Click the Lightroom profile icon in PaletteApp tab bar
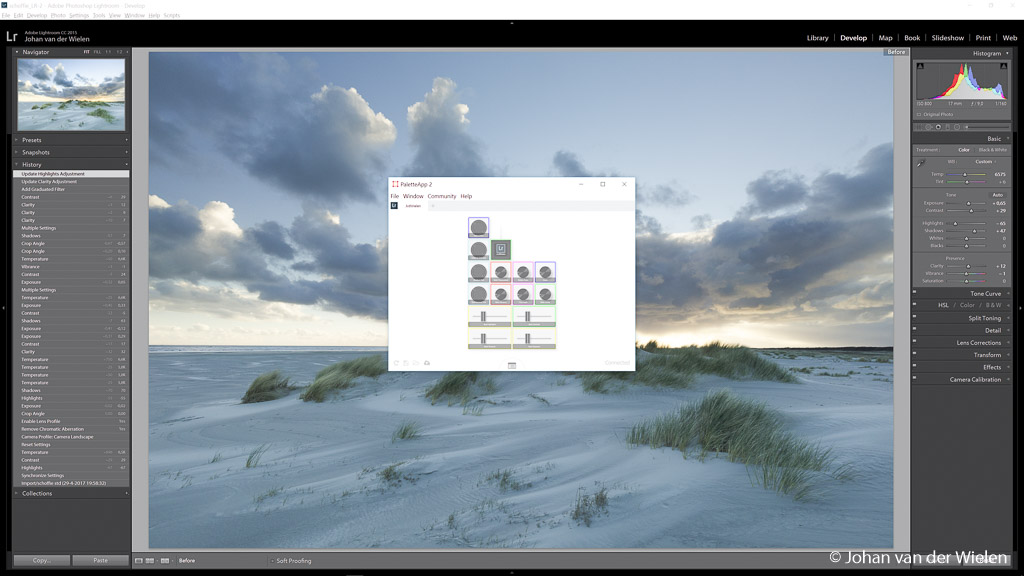Viewport: 1024px width, 576px height. pyautogui.click(x=394, y=206)
